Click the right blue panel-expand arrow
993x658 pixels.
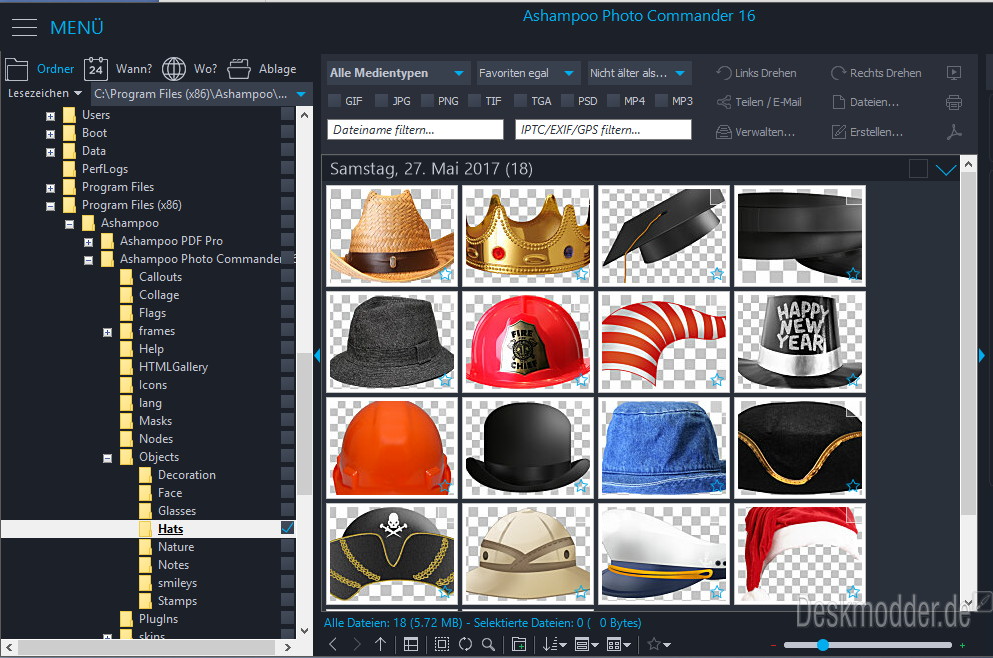[x=982, y=356]
